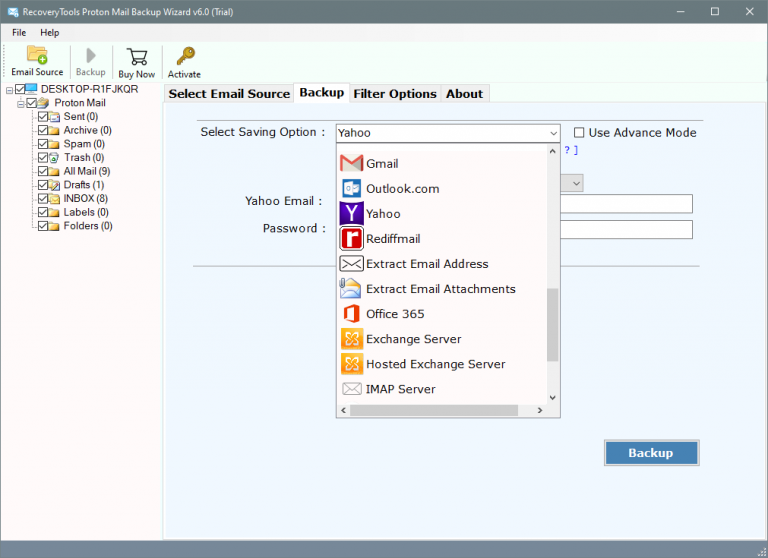Choose the Gmail icon in the dropdown list

[351, 163]
